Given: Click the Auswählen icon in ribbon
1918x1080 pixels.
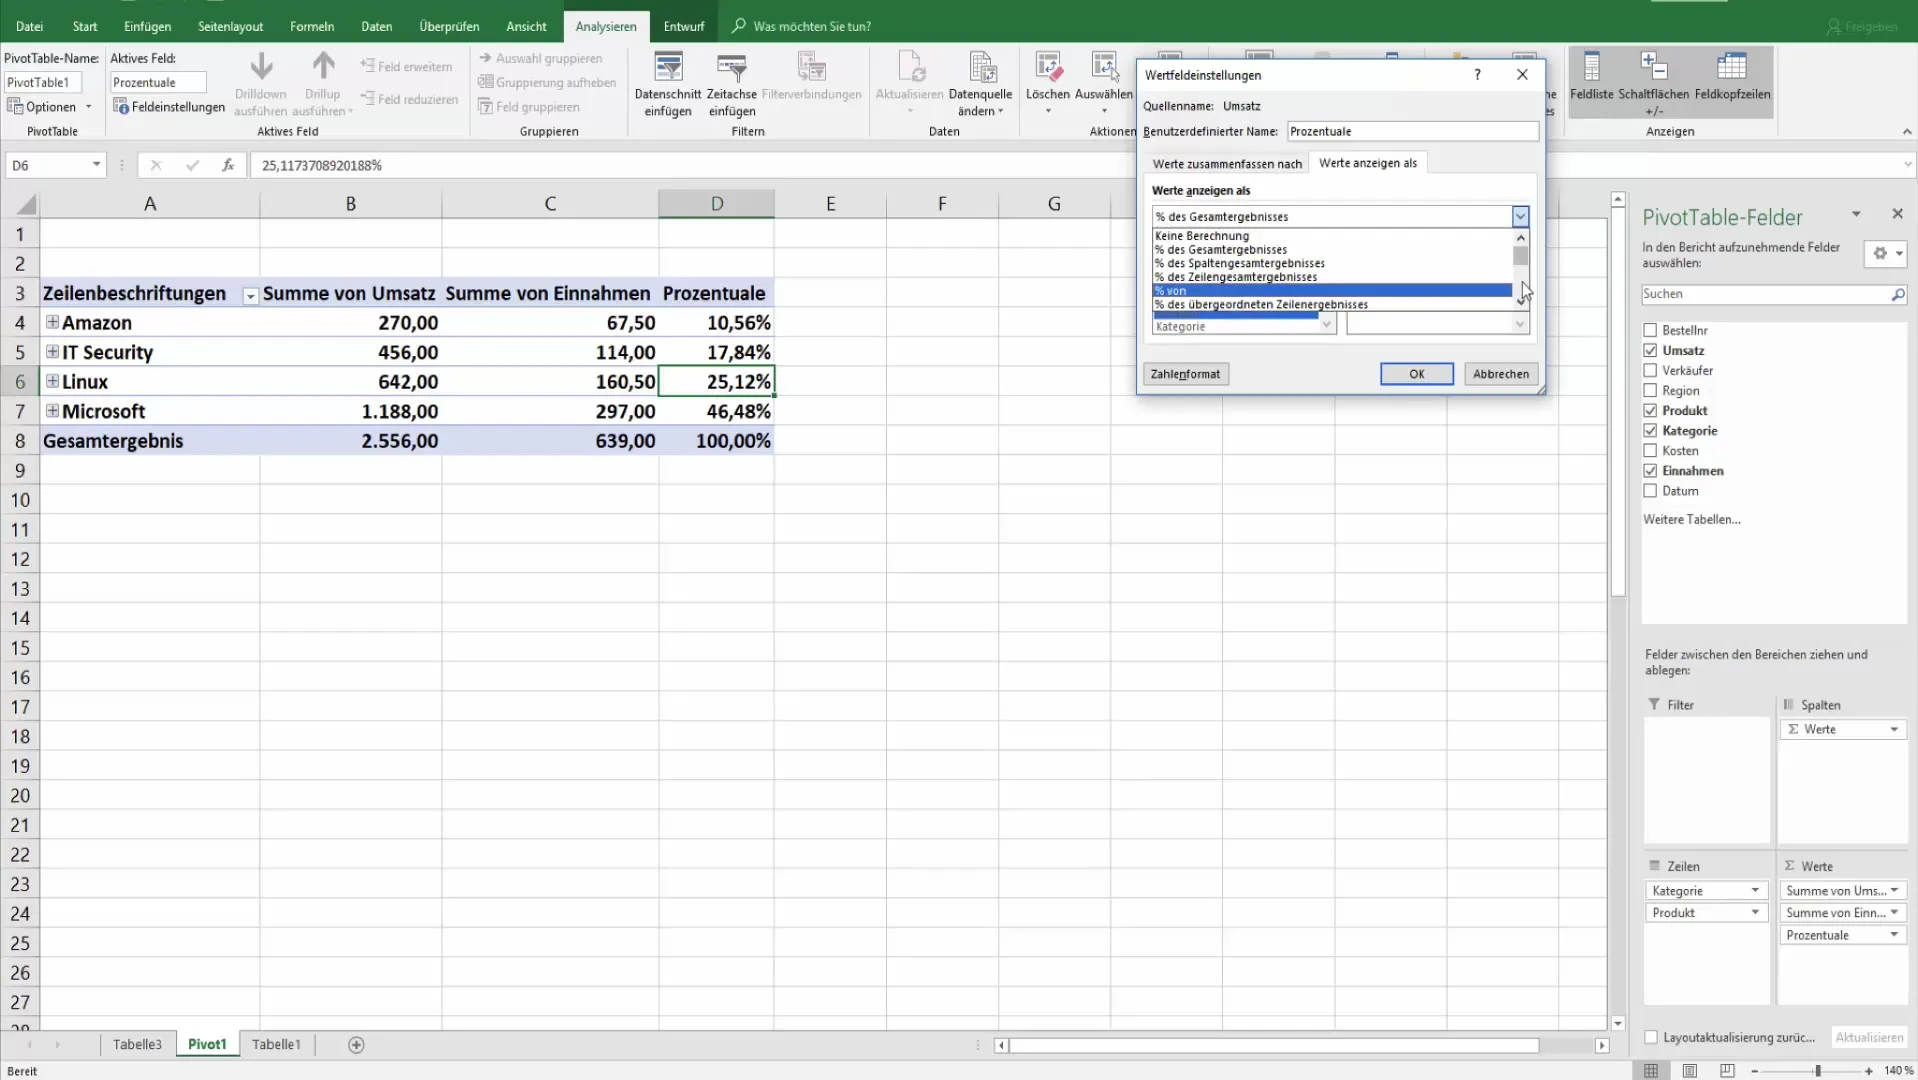Looking at the screenshot, I should click(1104, 67).
